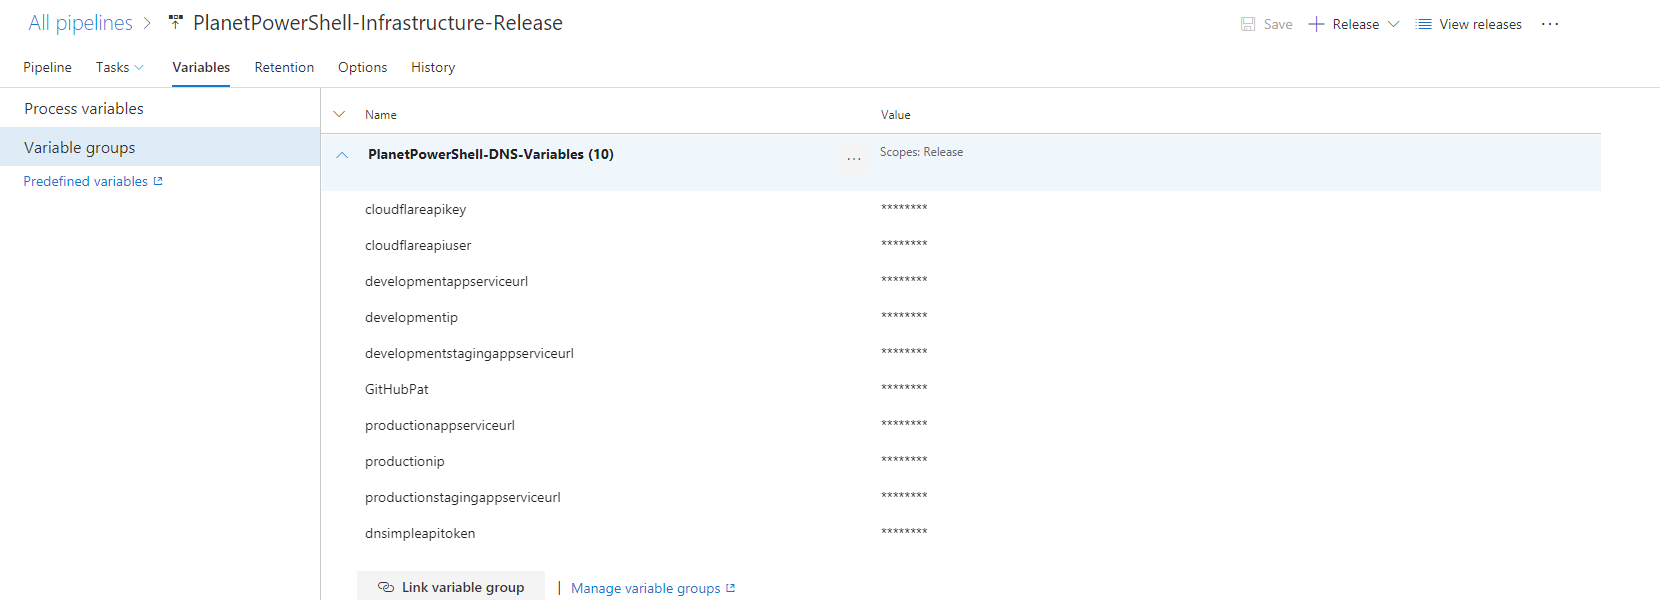Click the masked value of developmentip
Screen dimensions: 1660x600
point(904,316)
